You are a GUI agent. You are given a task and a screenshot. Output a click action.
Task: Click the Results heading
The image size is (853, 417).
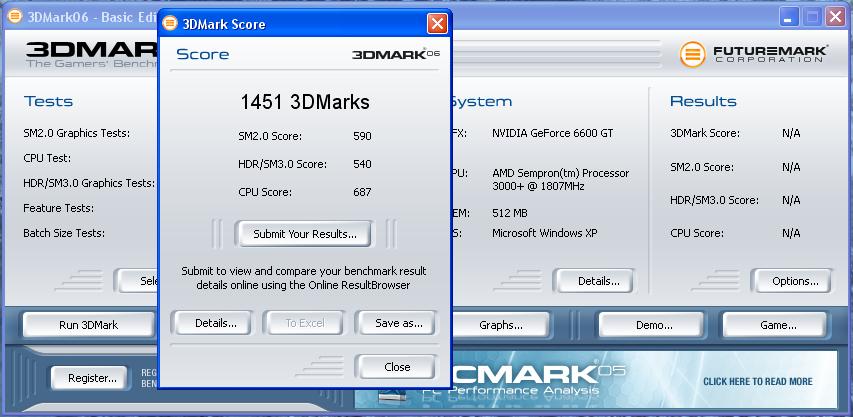pyautogui.click(x=703, y=101)
